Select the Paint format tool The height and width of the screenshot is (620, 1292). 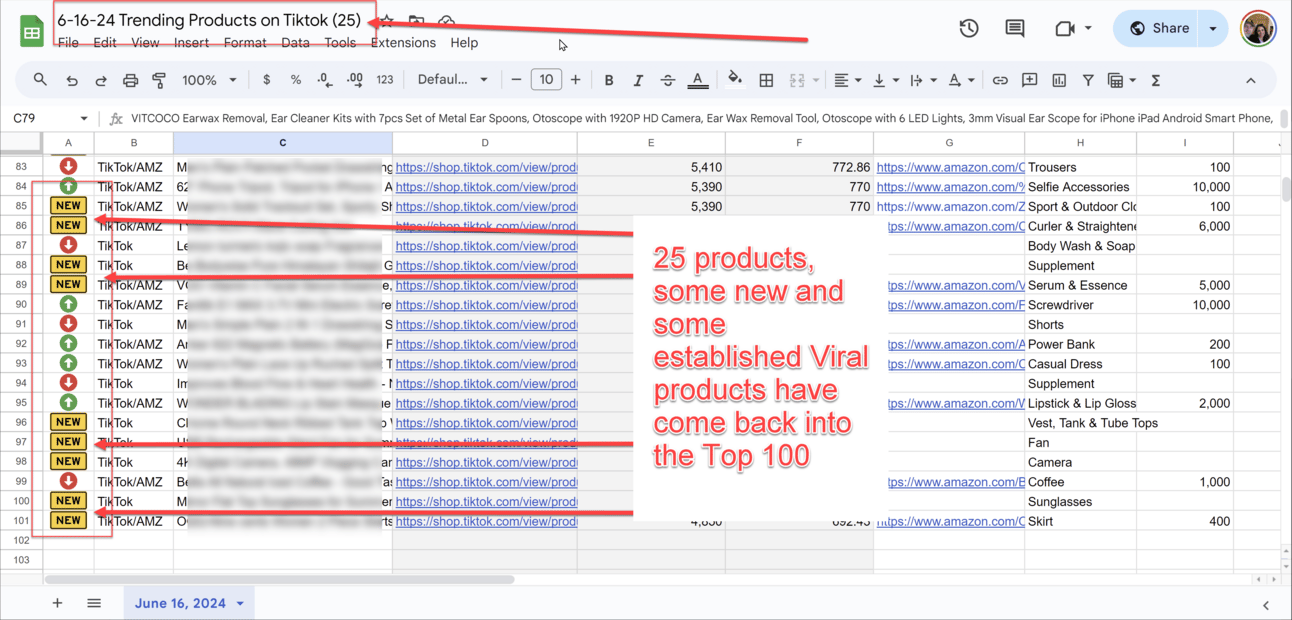(159, 80)
